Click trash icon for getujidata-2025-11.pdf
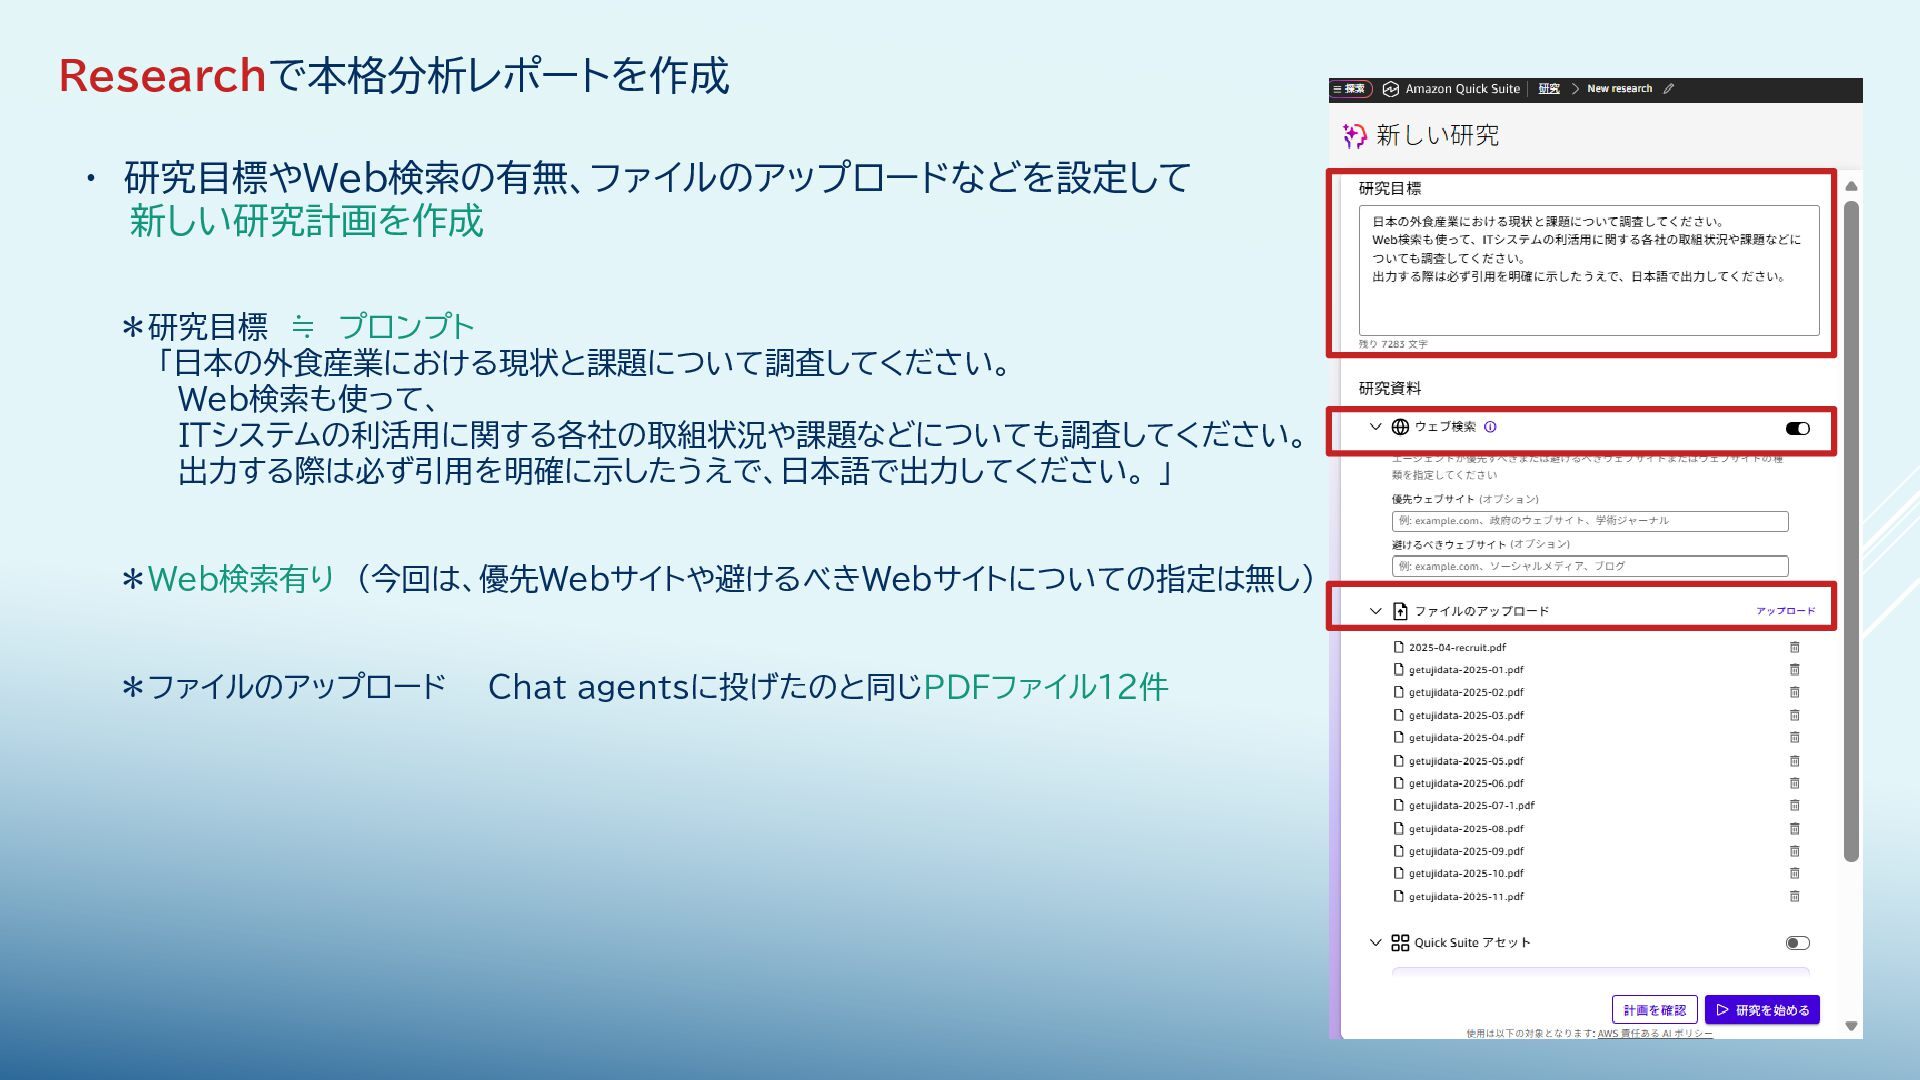Image resolution: width=1920 pixels, height=1080 pixels. [x=1794, y=897]
